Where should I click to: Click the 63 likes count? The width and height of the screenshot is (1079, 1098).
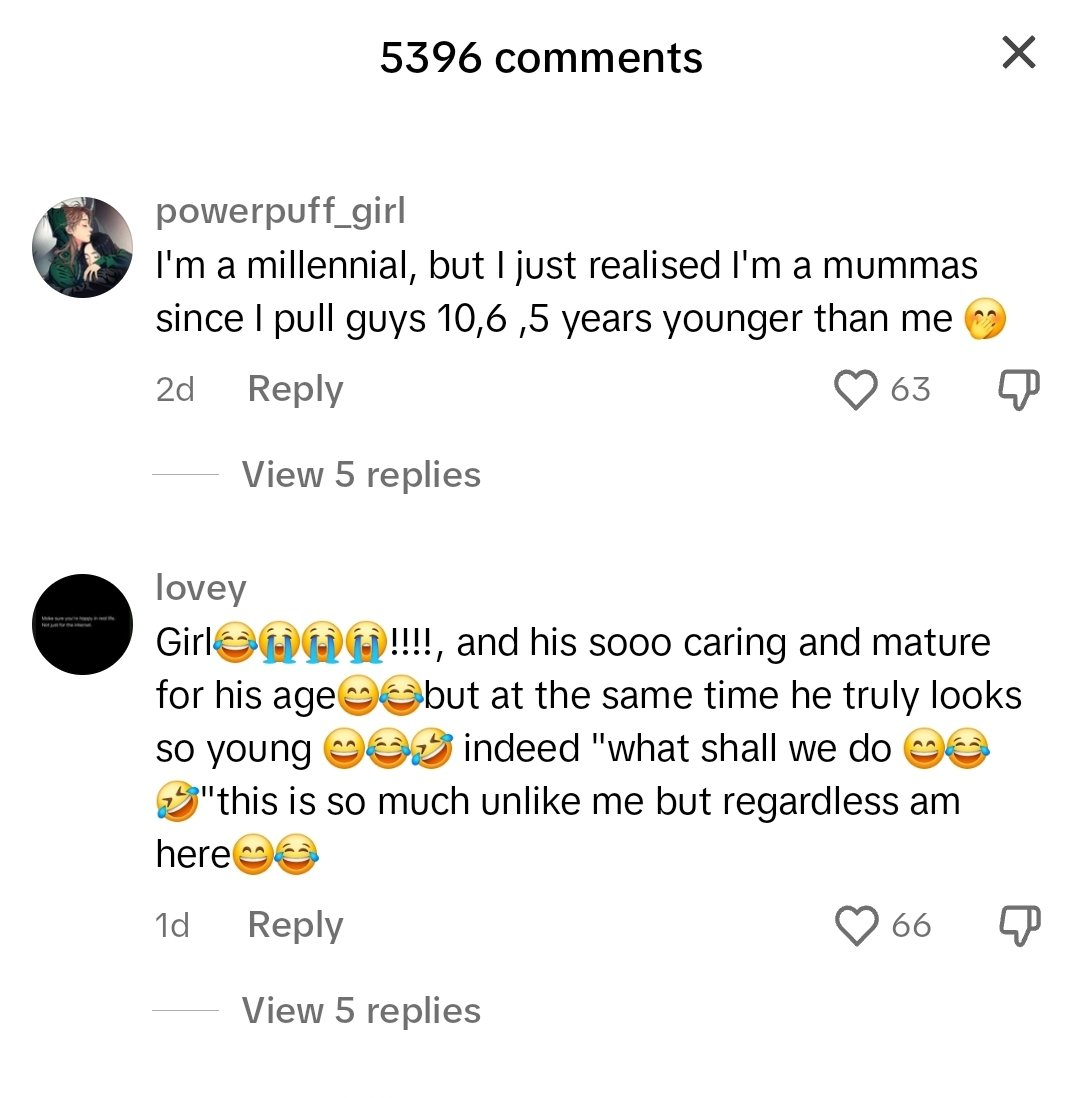tap(910, 390)
